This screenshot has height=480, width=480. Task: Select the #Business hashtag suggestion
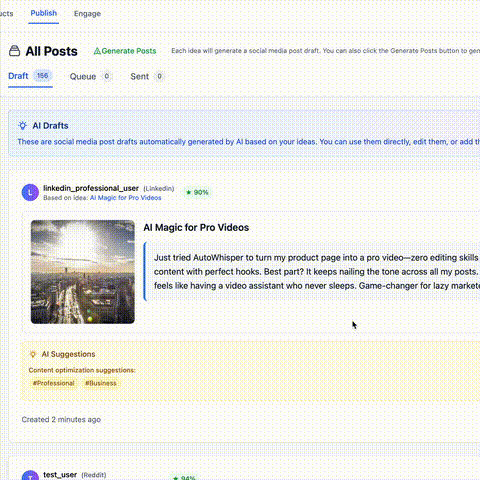101,383
